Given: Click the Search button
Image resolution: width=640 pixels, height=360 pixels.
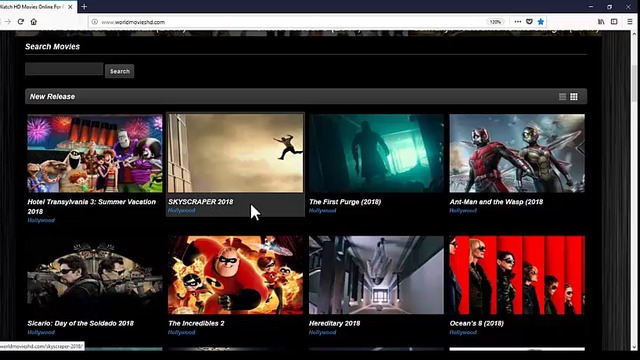Looking at the screenshot, I should point(120,71).
